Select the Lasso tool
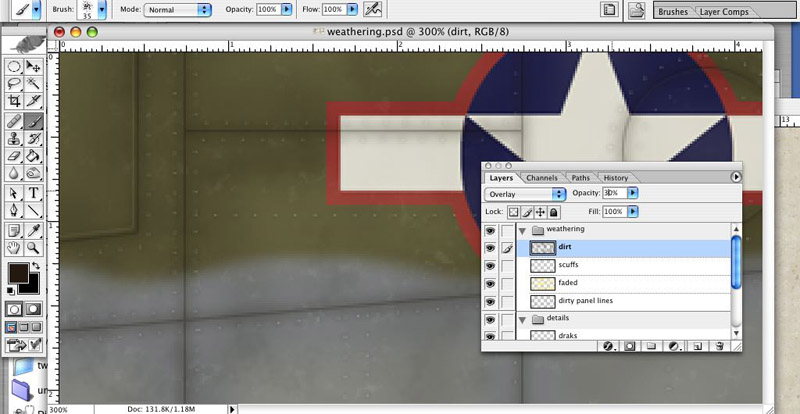 14,83
